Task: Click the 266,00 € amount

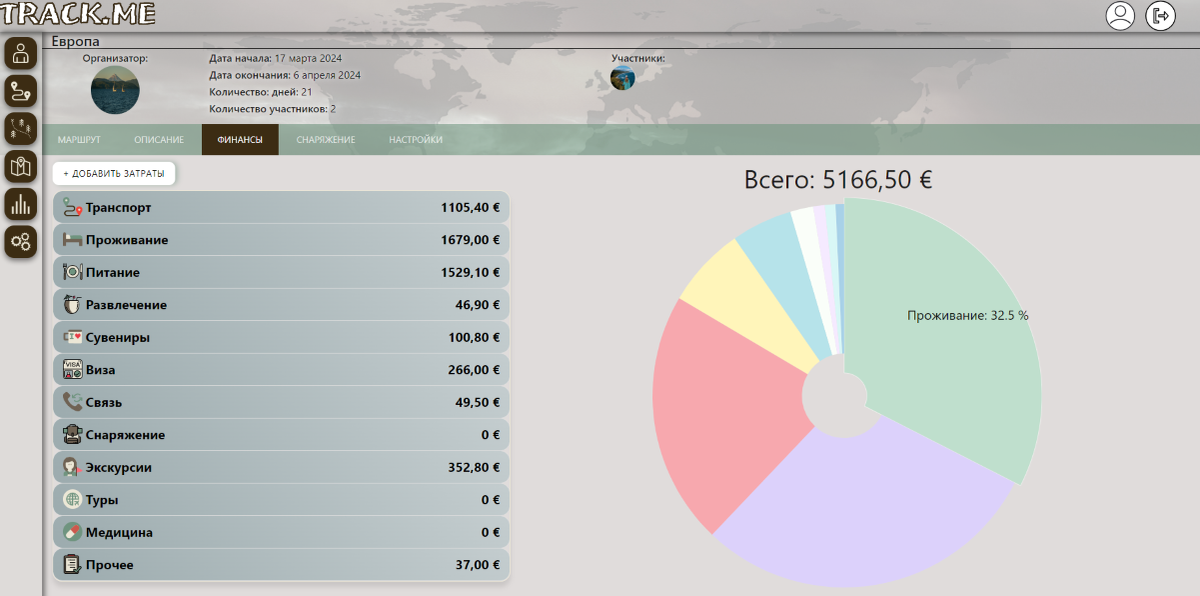Action: pos(474,370)
